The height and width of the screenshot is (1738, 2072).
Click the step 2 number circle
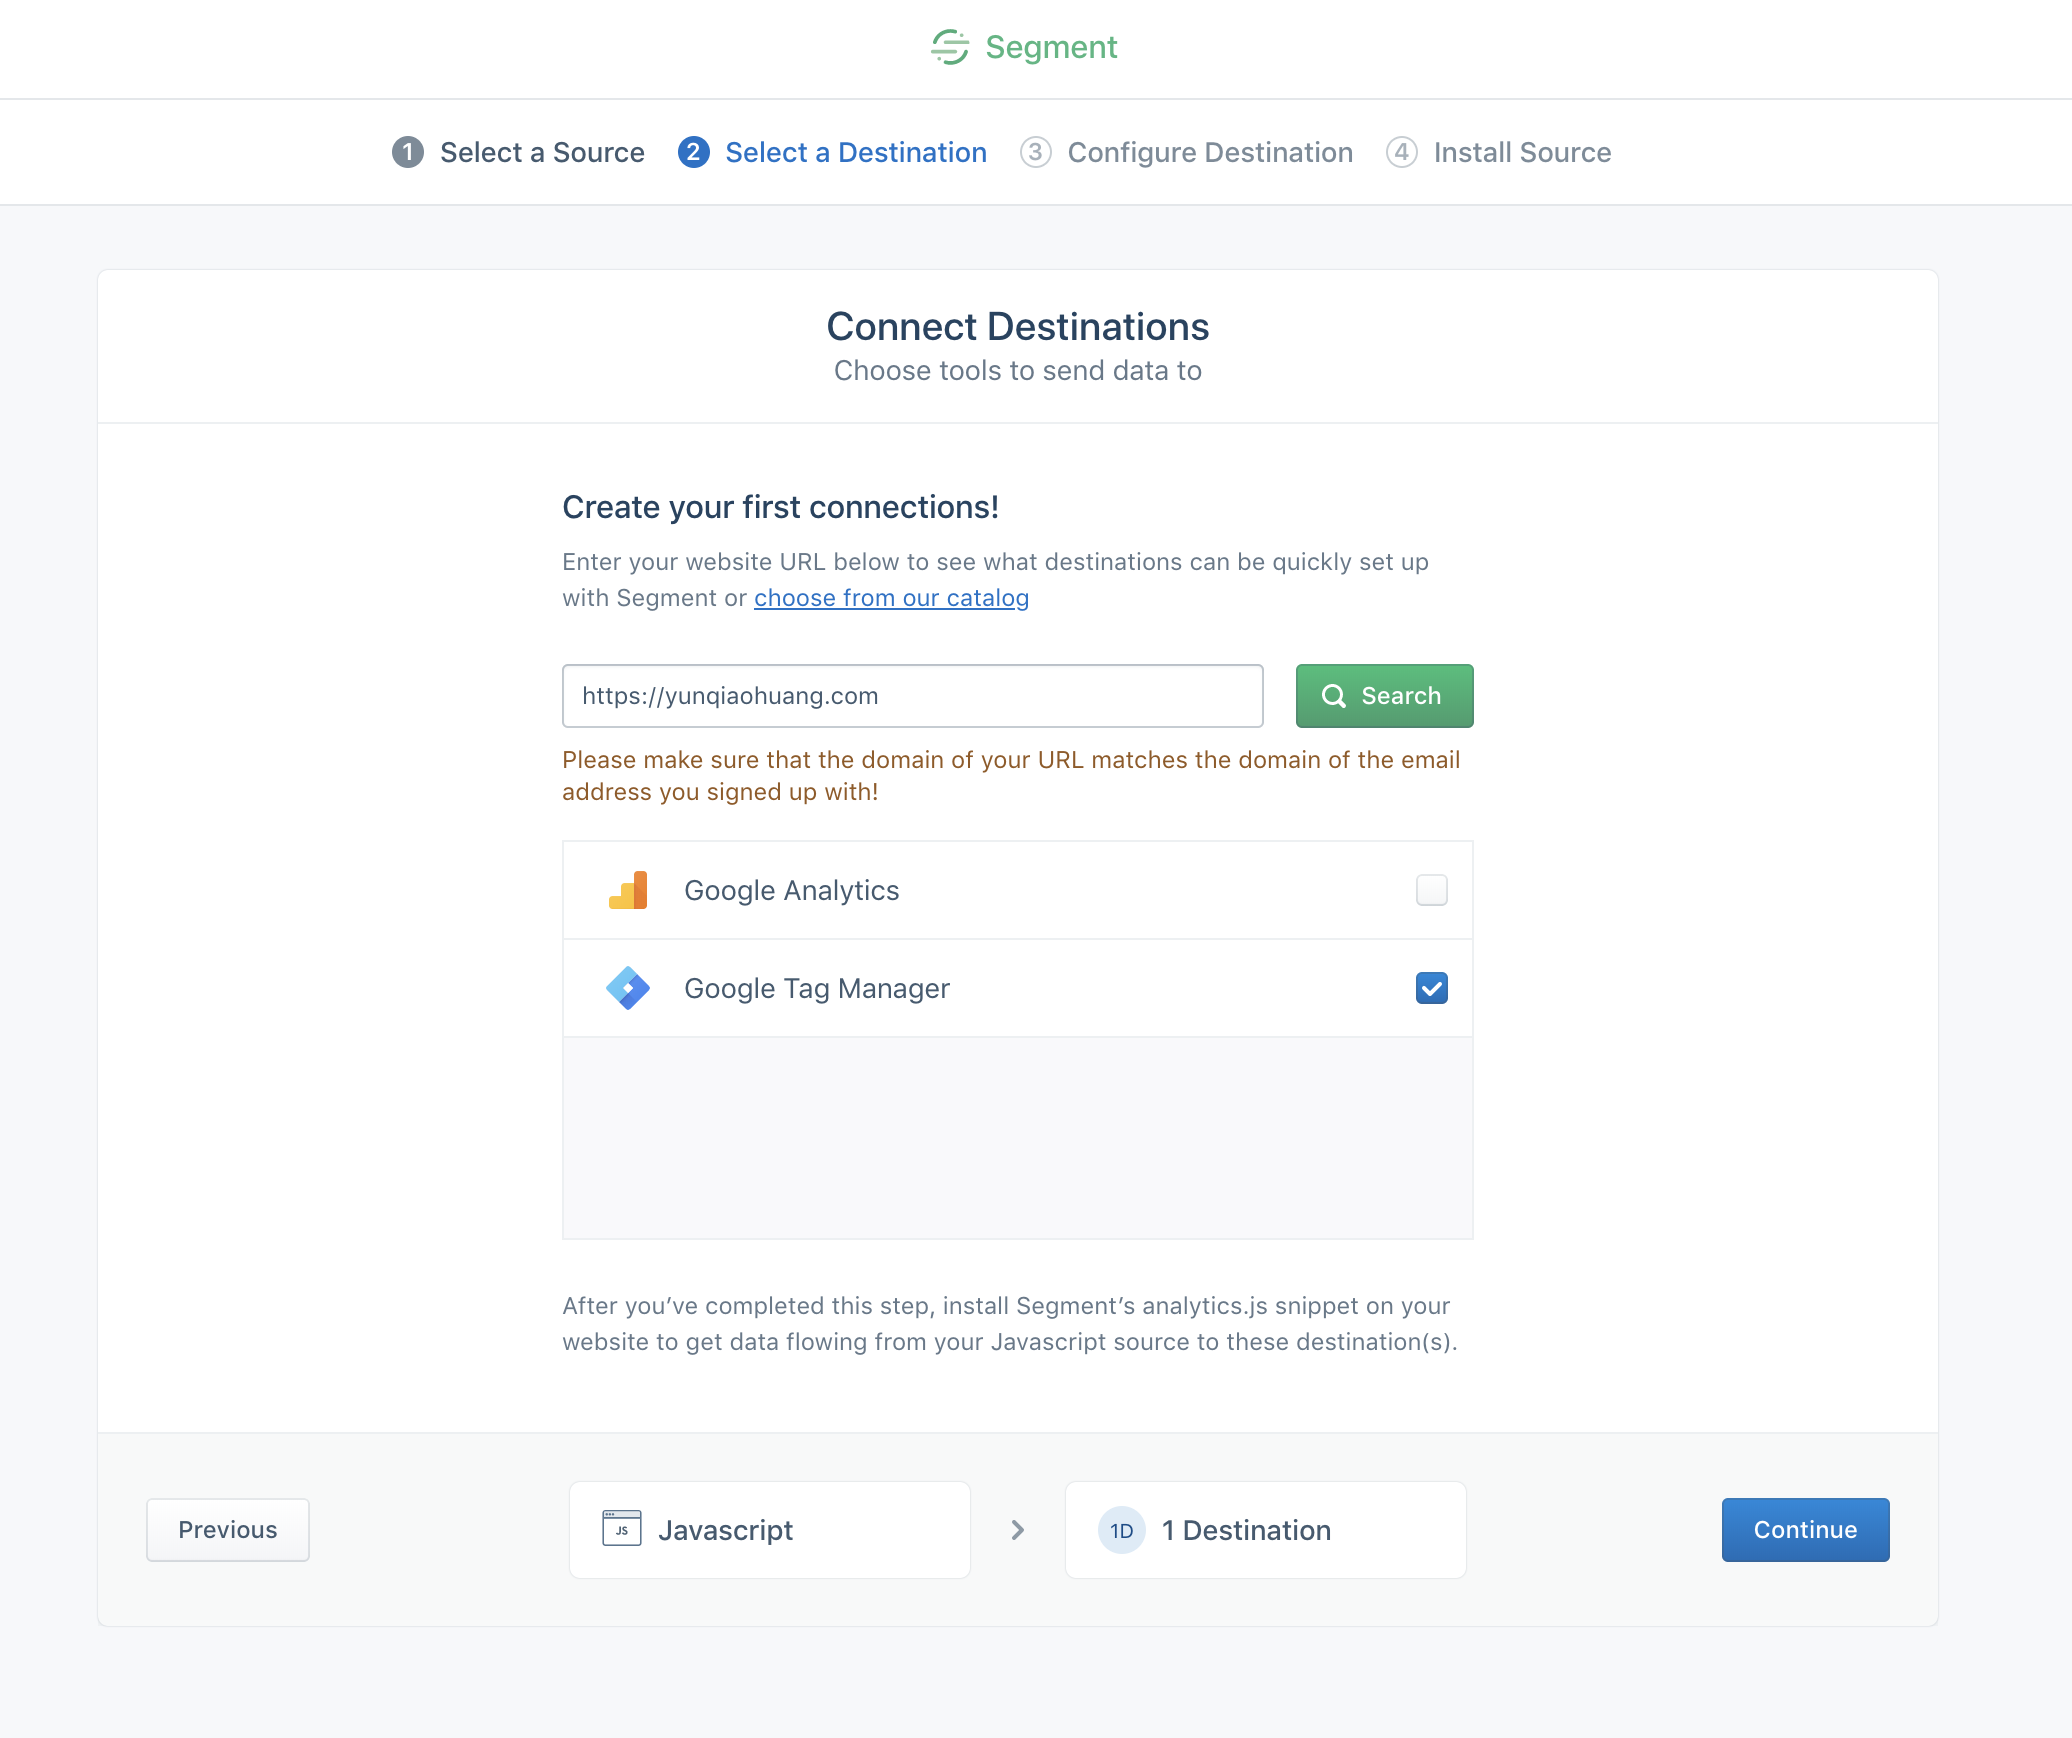(694, 152)
